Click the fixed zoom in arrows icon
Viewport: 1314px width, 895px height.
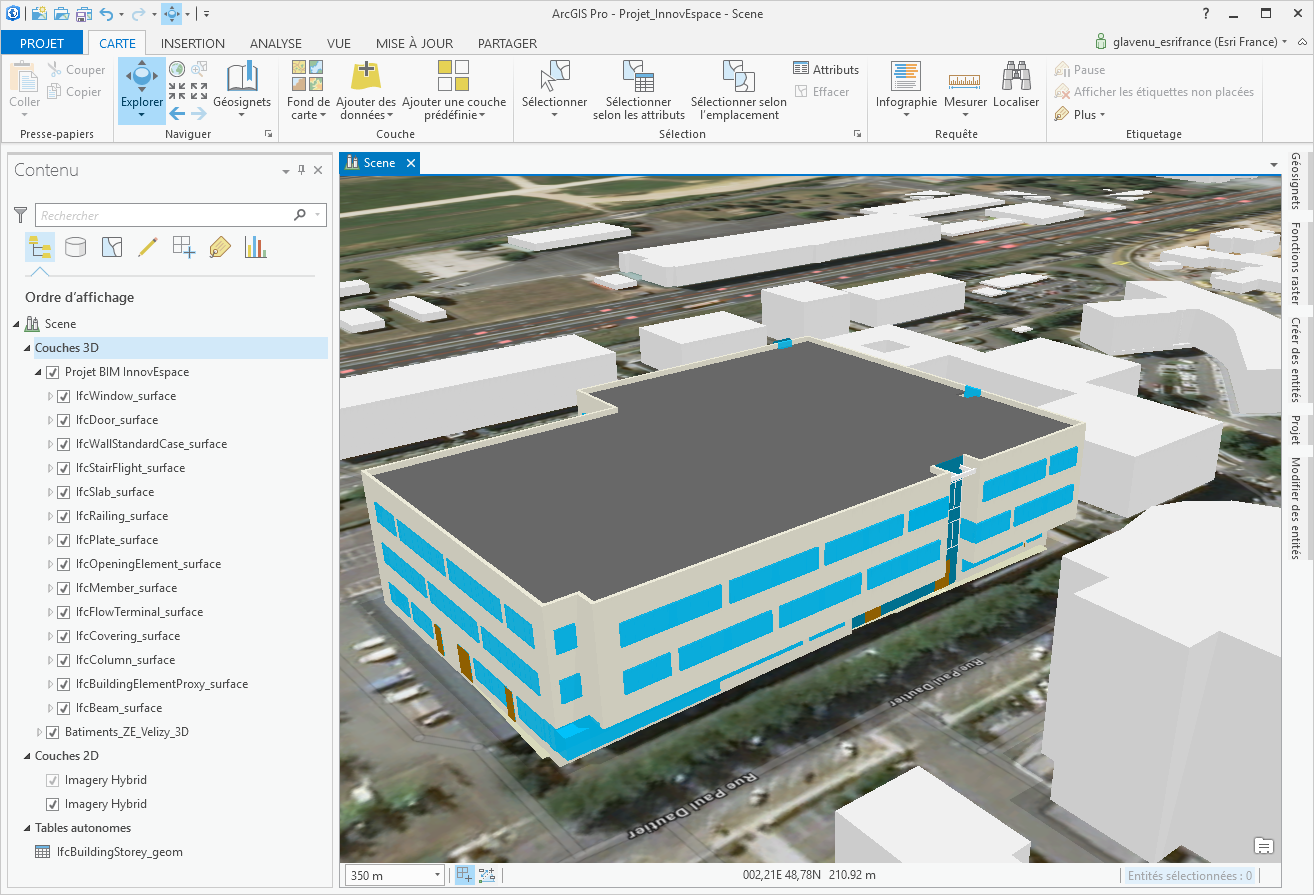tap(177, 91)
